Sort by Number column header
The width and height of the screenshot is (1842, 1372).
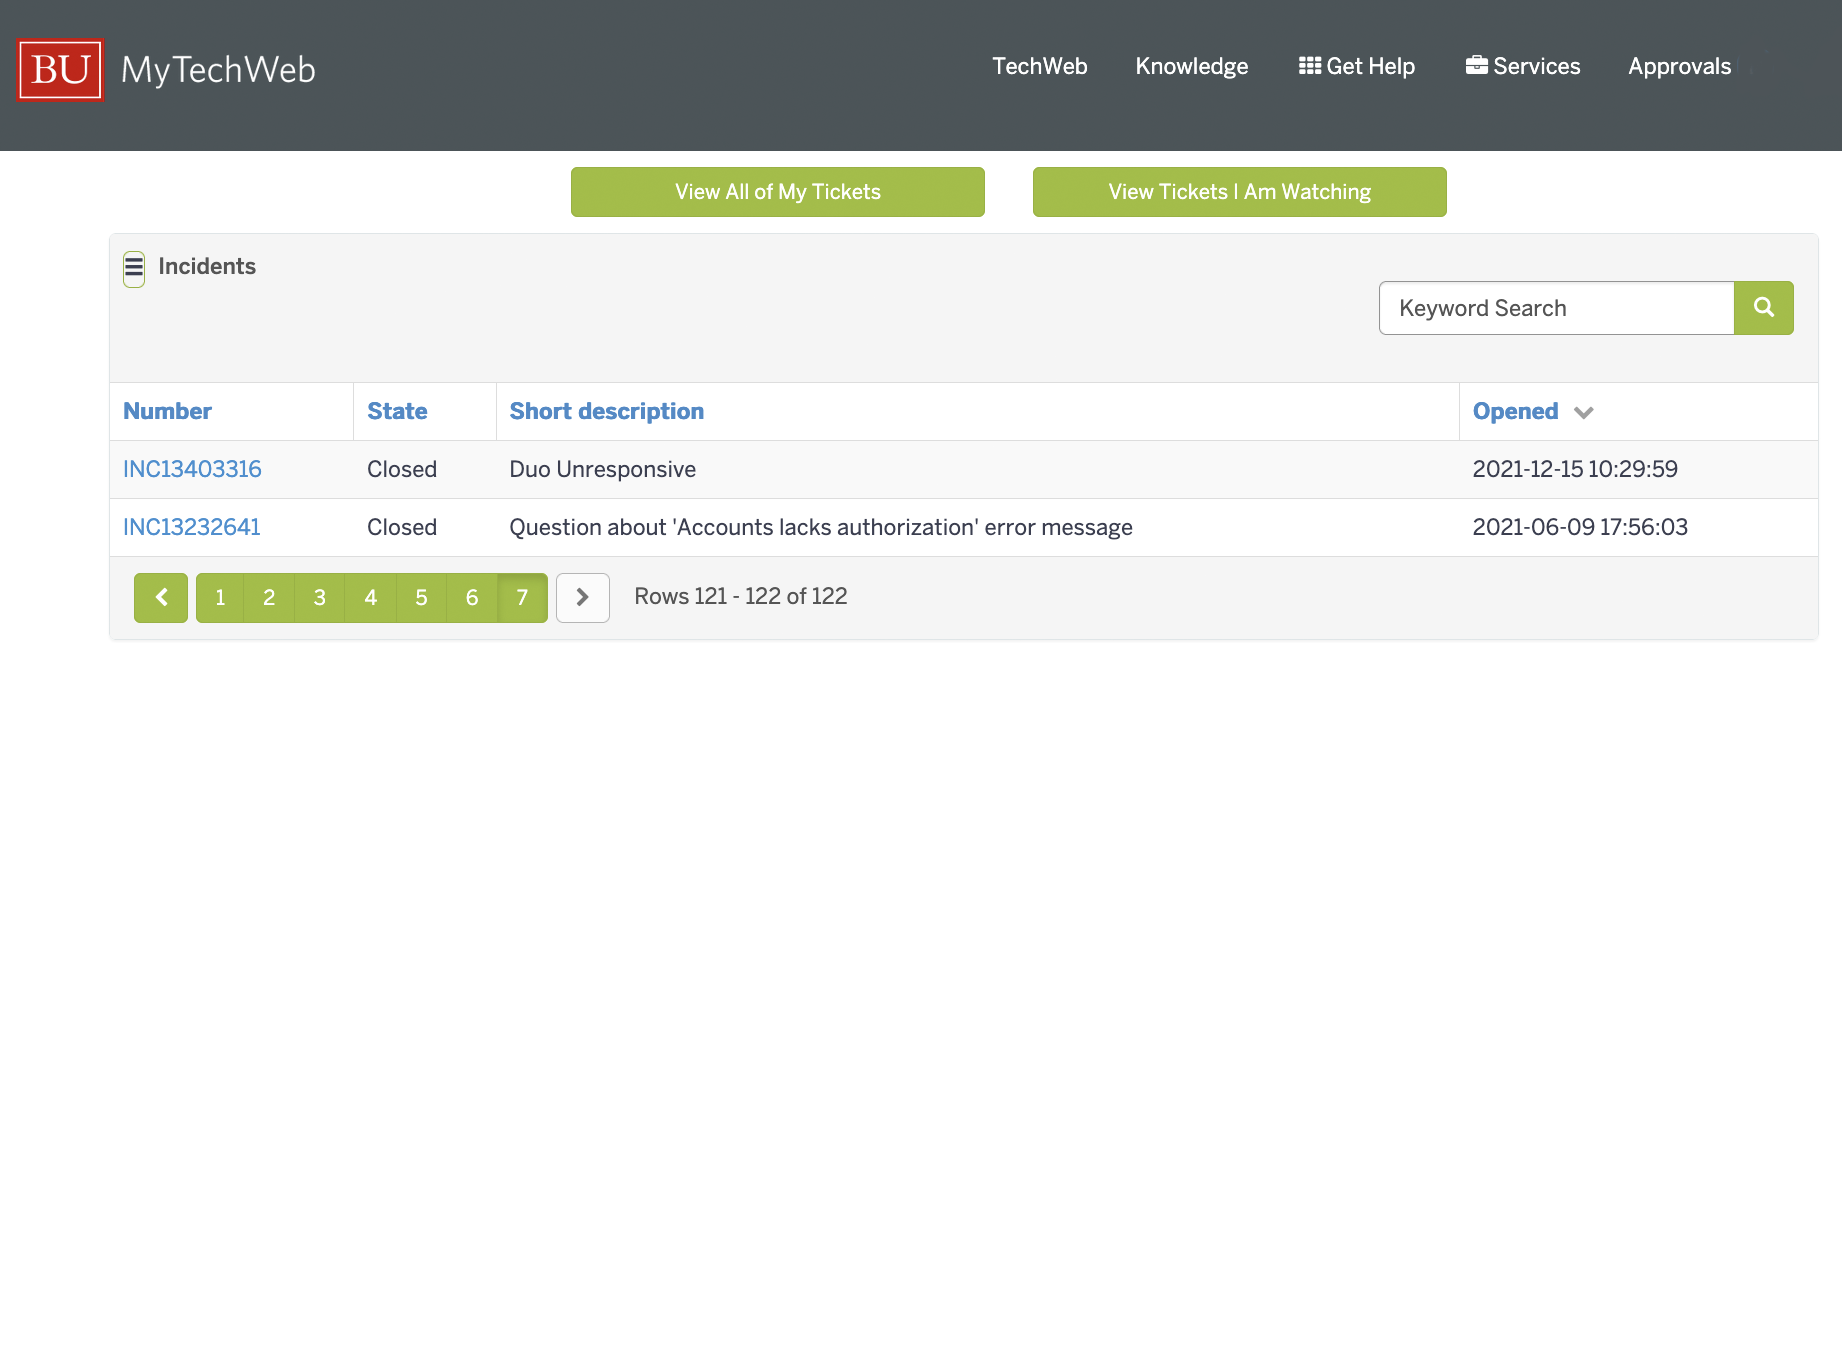click(x=167, y=411)
